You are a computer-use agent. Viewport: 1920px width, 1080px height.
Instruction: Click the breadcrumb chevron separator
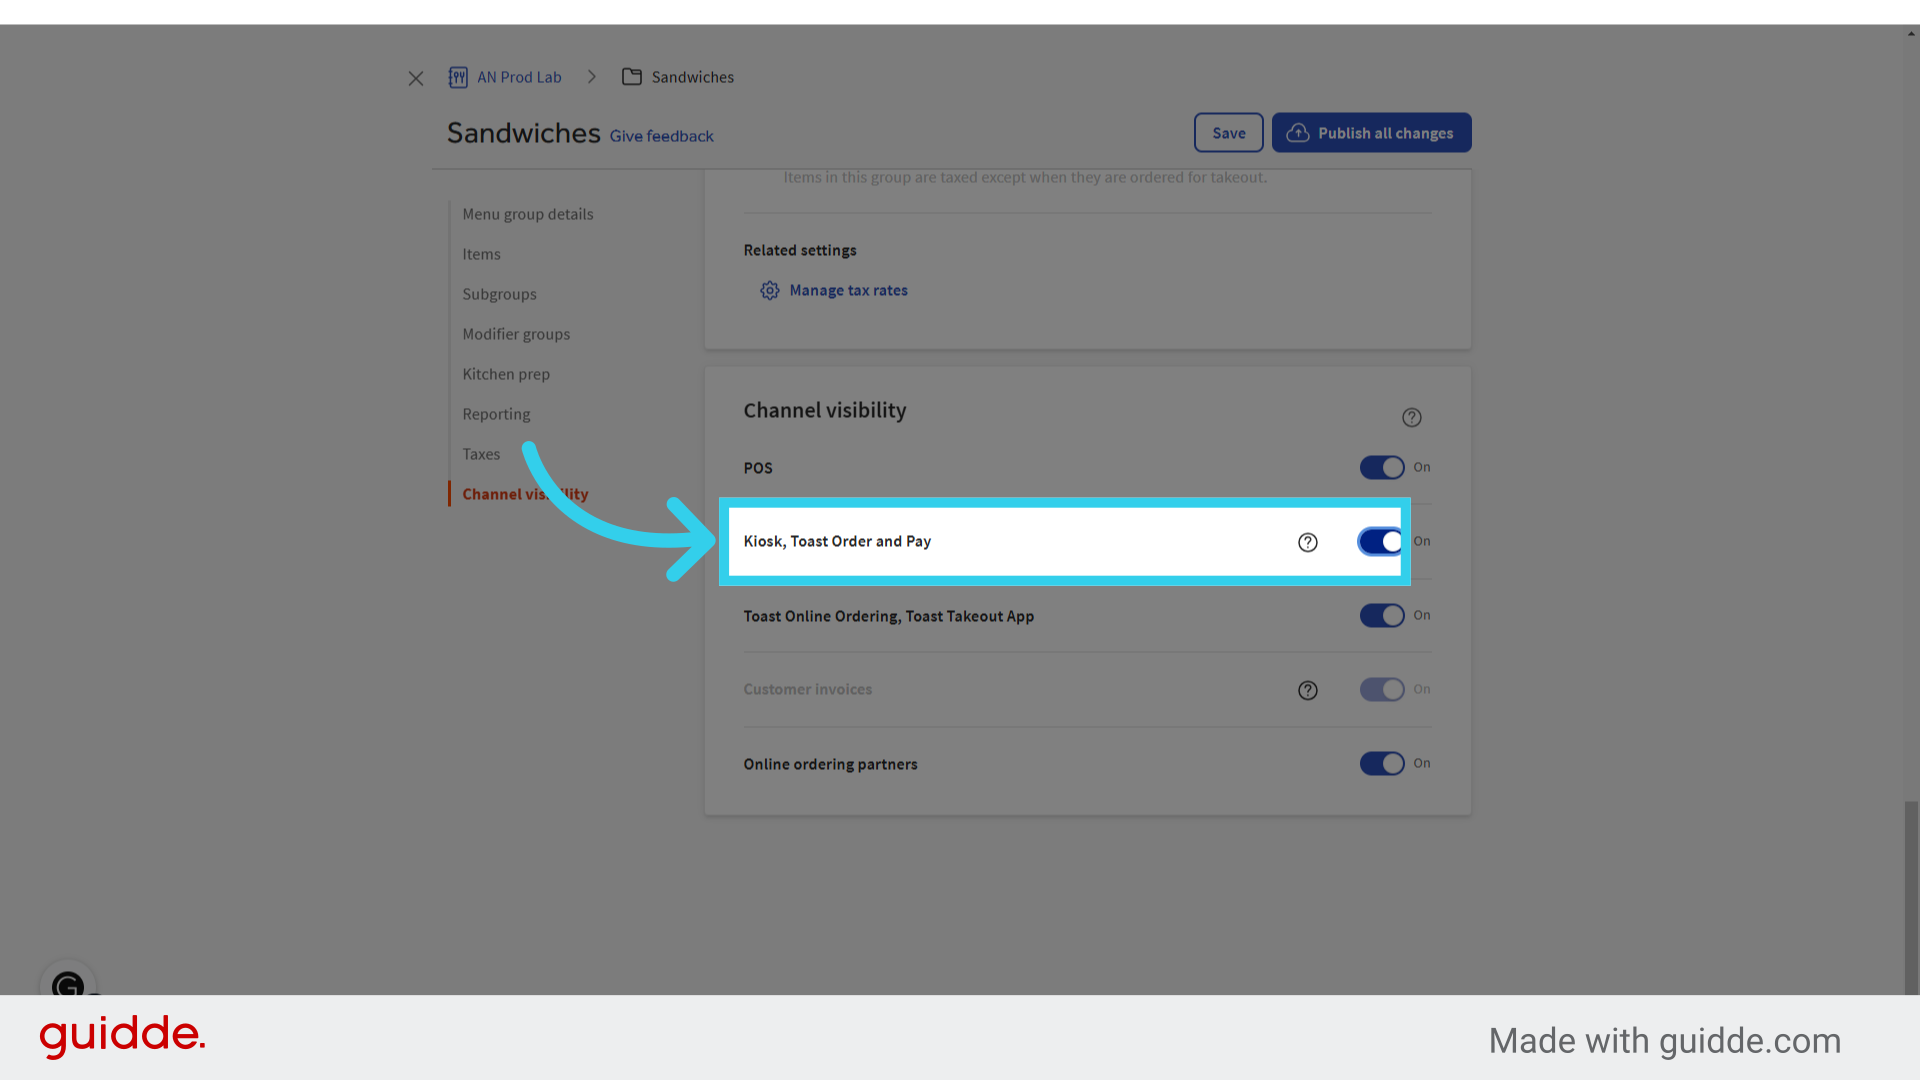pyautogui.click(x=592, y=77)
